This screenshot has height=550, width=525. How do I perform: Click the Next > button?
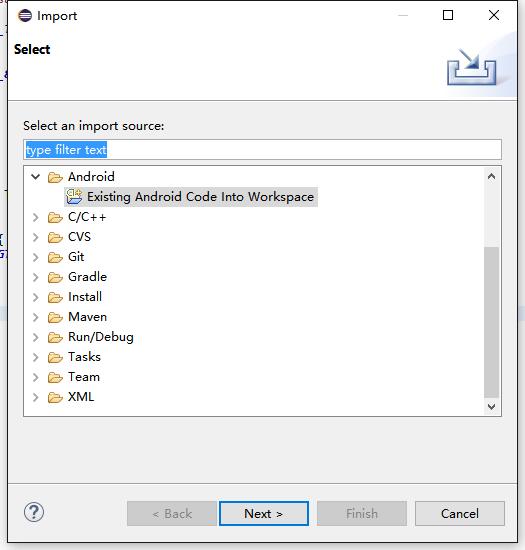264,514
